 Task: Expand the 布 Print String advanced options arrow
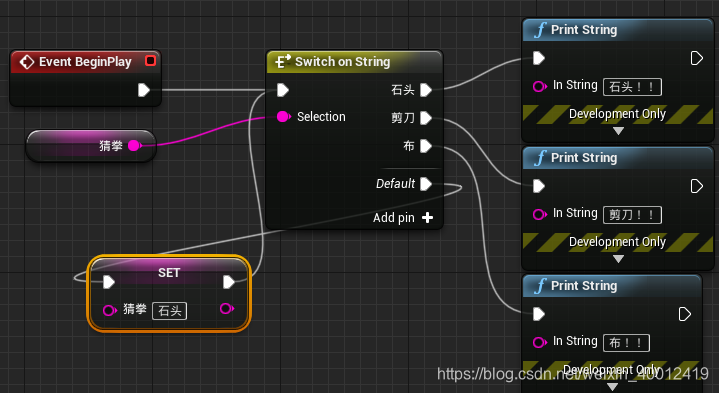tap(612, 387)
